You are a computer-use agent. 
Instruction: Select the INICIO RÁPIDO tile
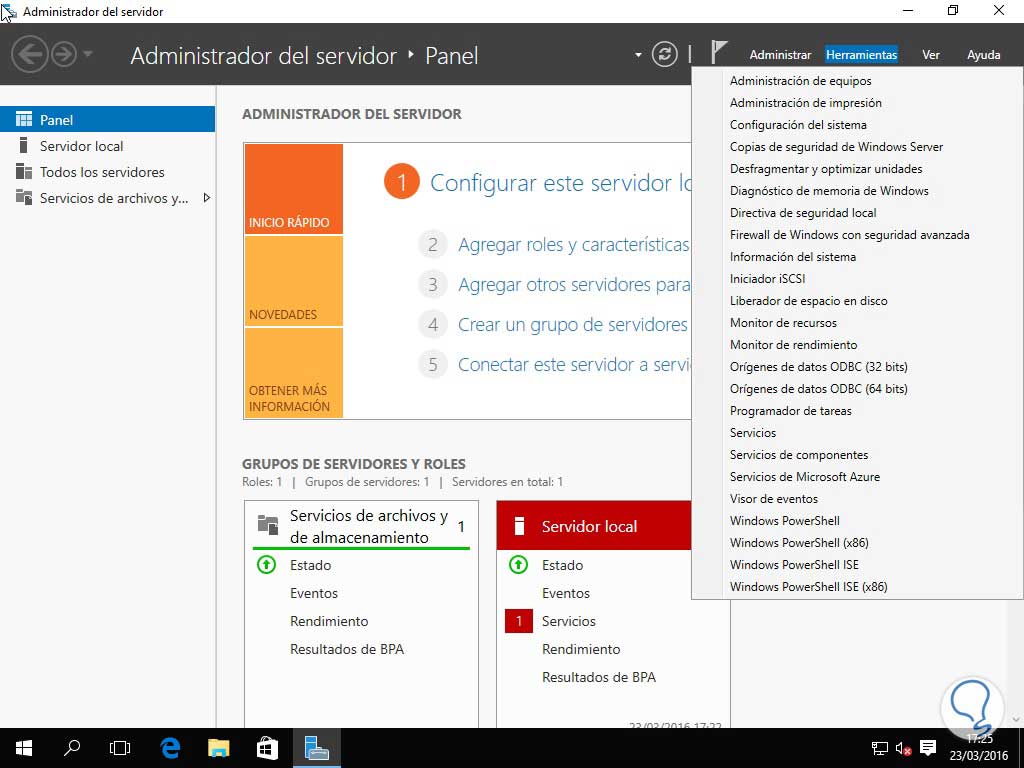click(293, 189)
